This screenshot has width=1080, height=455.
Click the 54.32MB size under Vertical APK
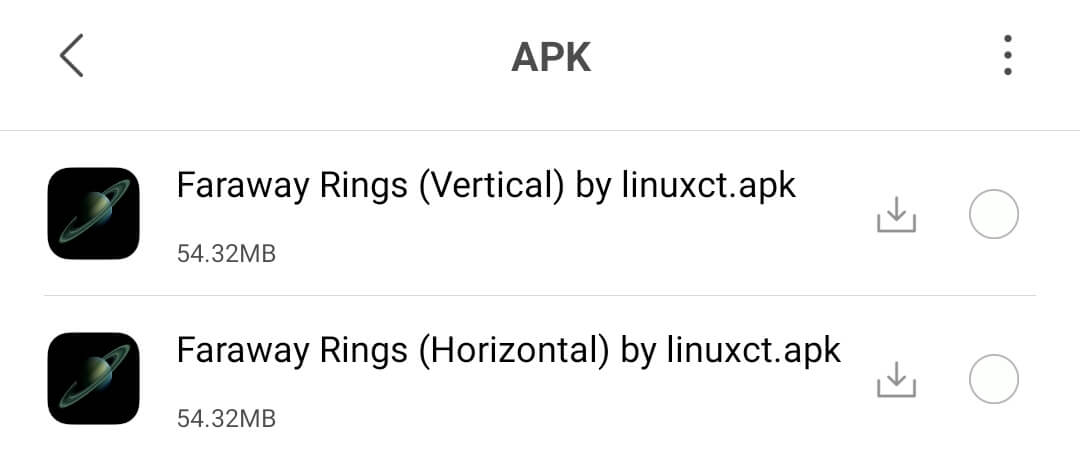(x=226, y=254)
